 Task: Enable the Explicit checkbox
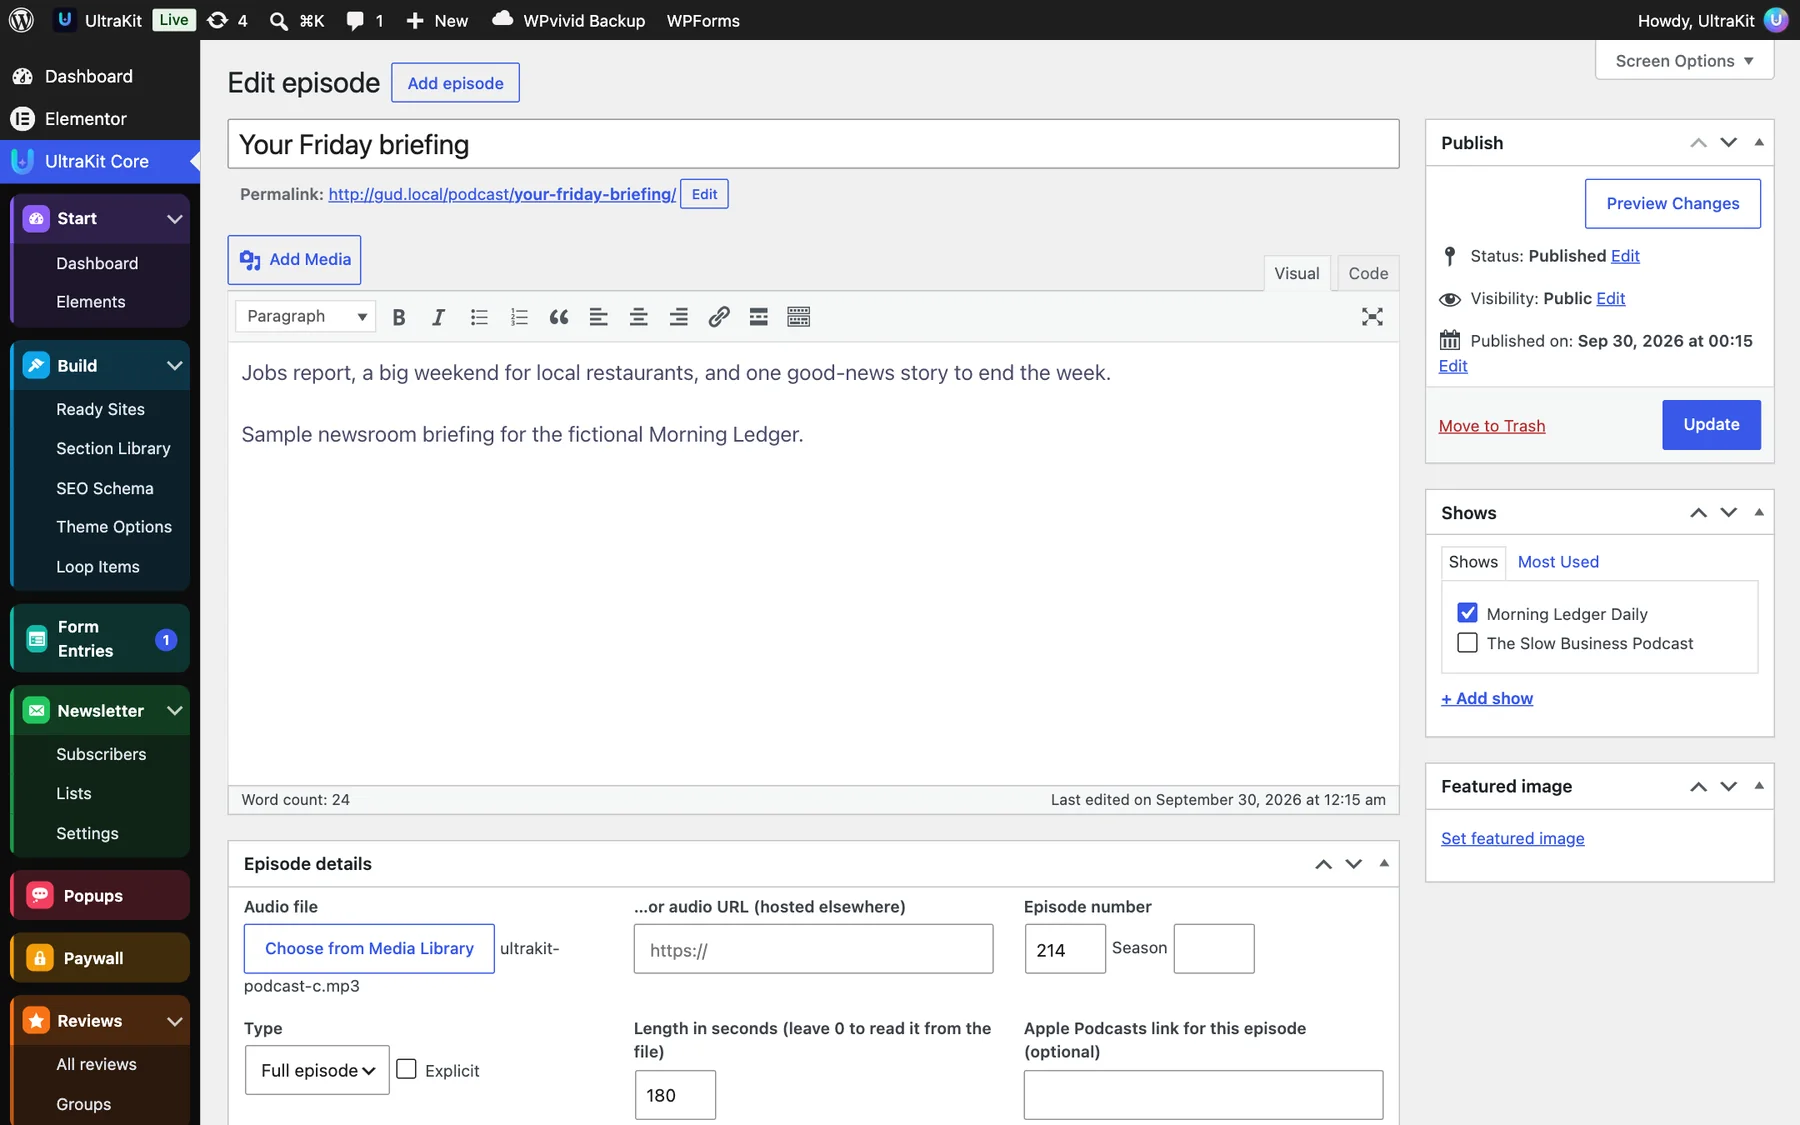(x=407, y=1069)
